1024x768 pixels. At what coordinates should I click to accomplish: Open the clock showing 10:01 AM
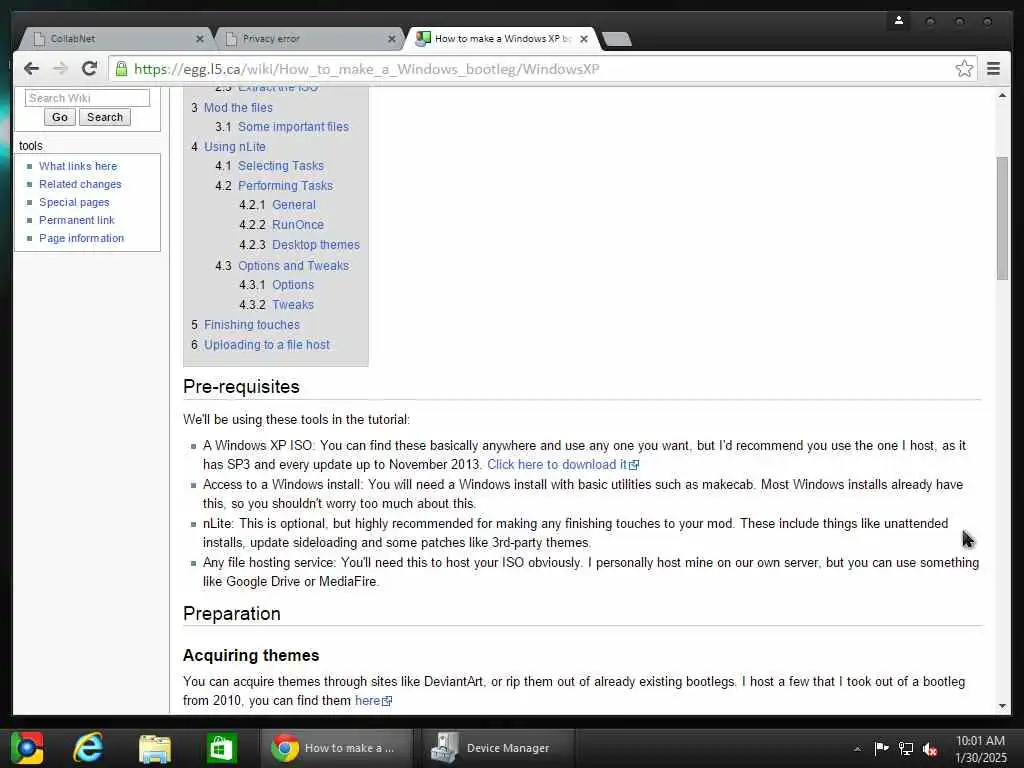point(980,749)
